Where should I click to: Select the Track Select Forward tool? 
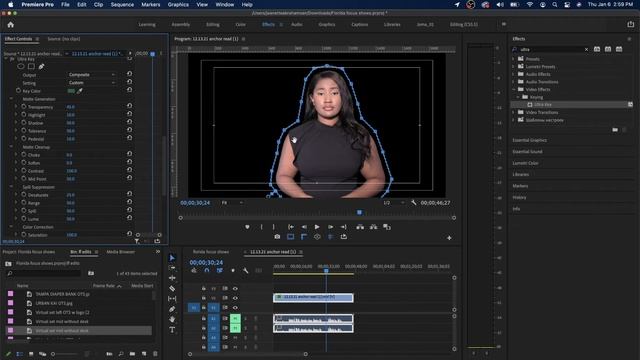(172, 268)
